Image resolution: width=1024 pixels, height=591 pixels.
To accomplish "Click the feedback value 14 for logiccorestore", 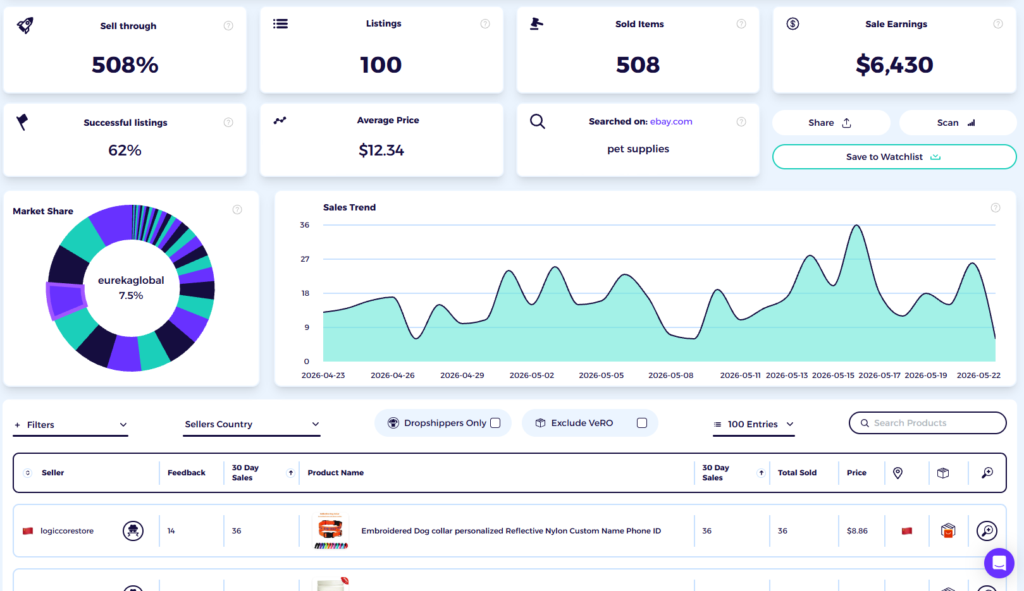I will pyautogui.click(x=171, y=531).
